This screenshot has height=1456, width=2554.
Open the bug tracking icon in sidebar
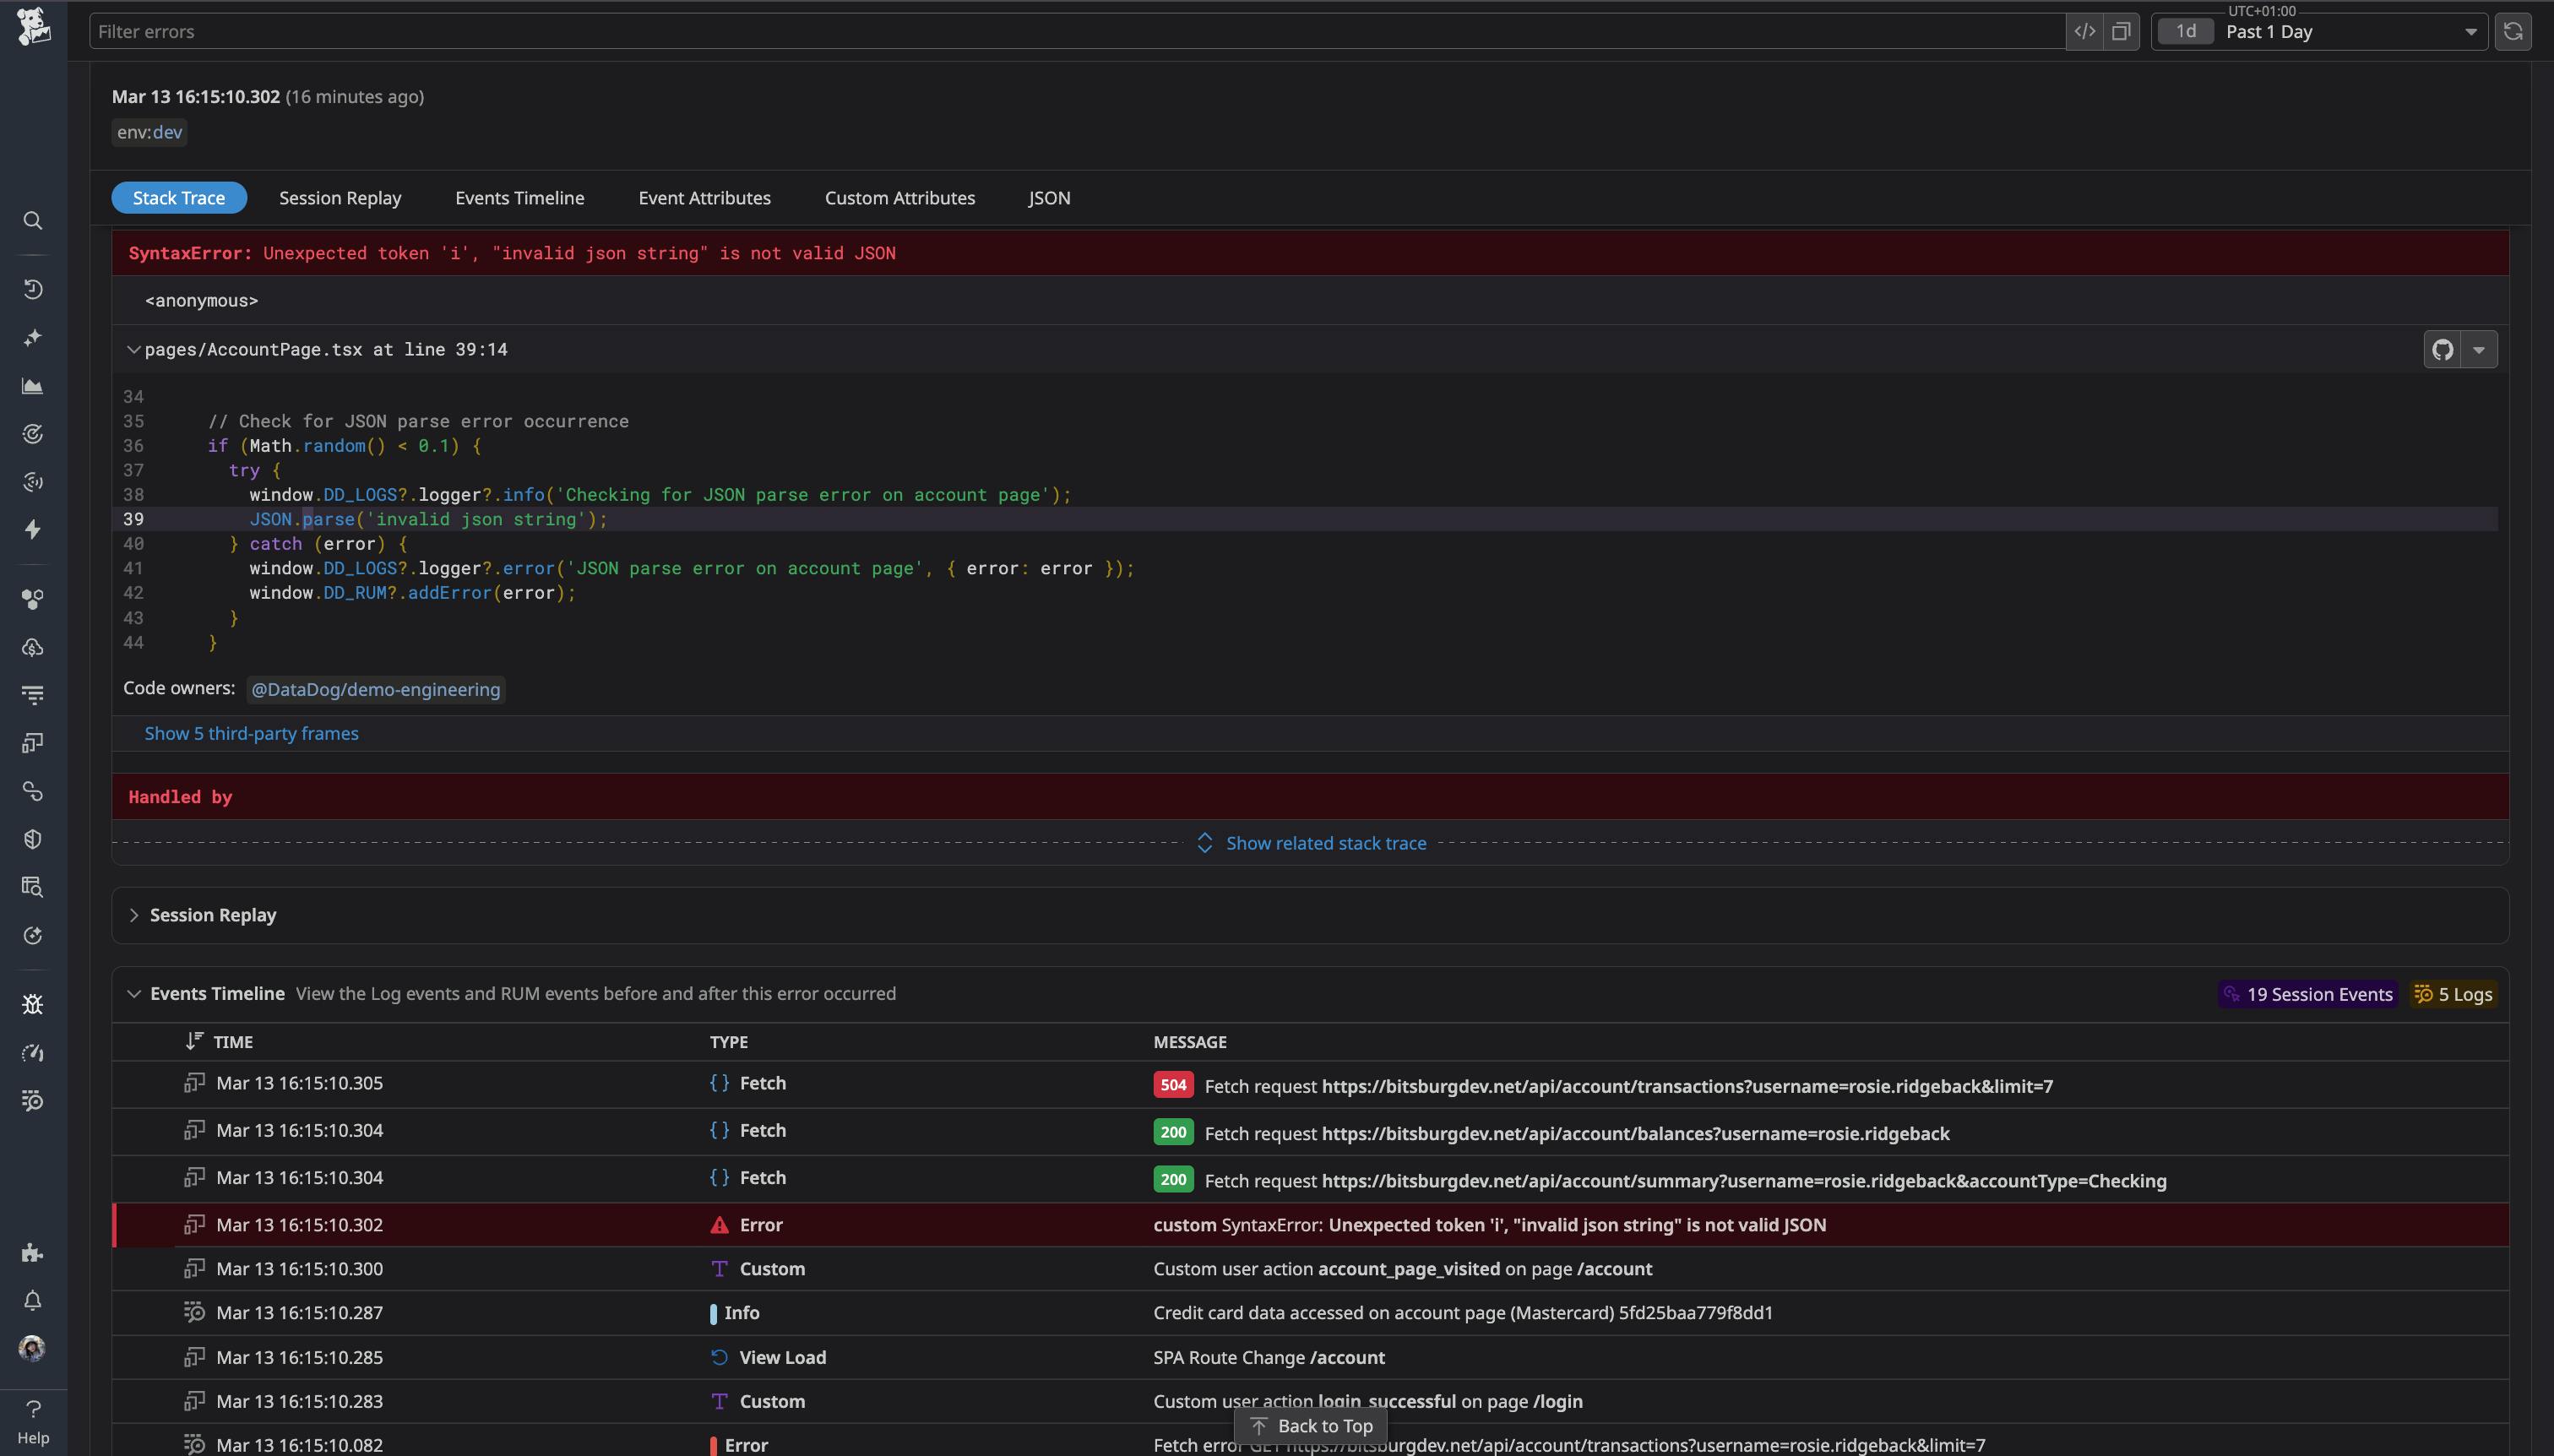tap(33, 1004)
